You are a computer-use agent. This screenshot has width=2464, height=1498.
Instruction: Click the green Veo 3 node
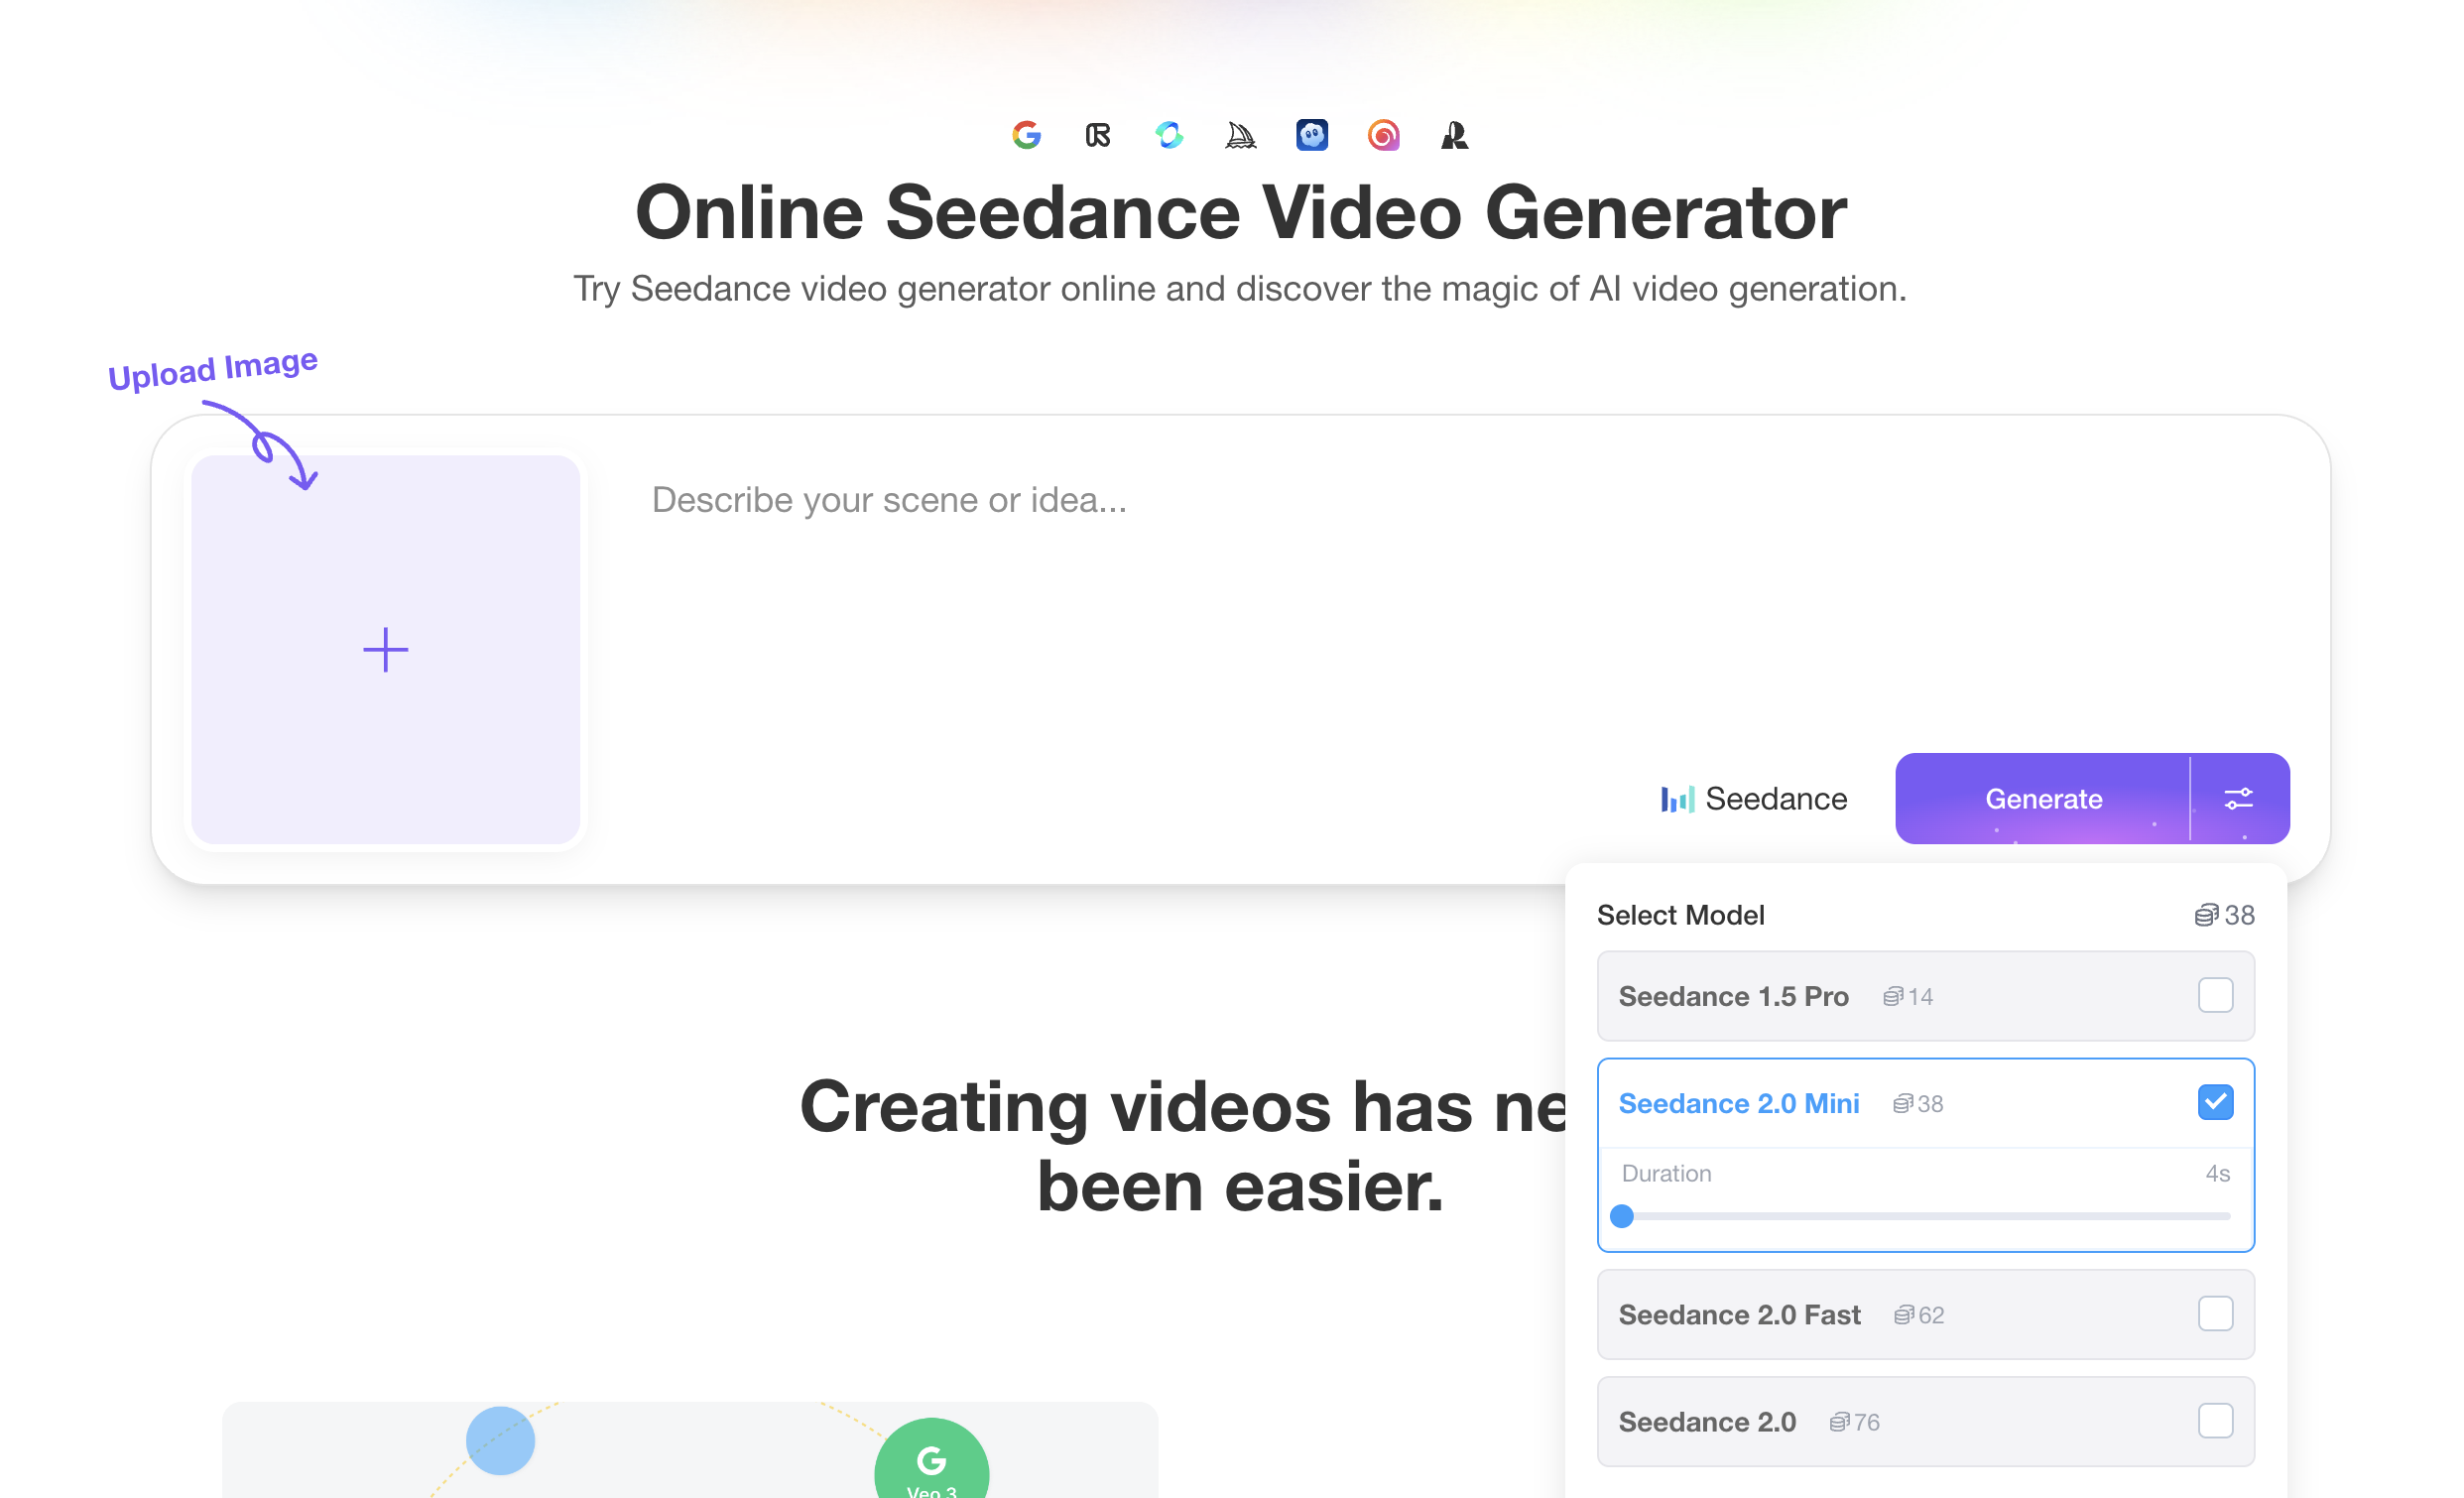point(931,1459)
